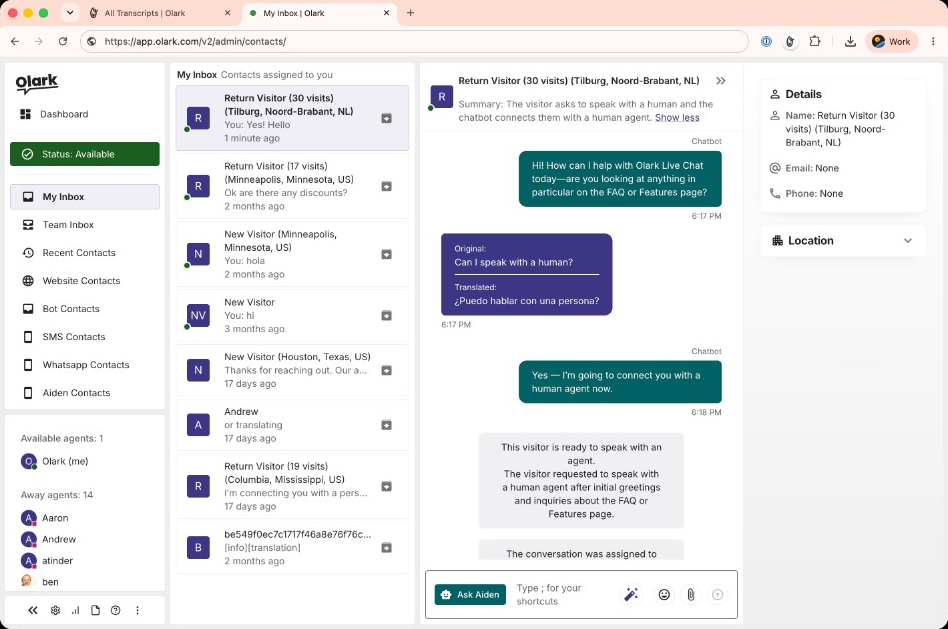Open sidebar footer more options menu
The width and height of the screenshot is (948, 629).
(137, 610)
